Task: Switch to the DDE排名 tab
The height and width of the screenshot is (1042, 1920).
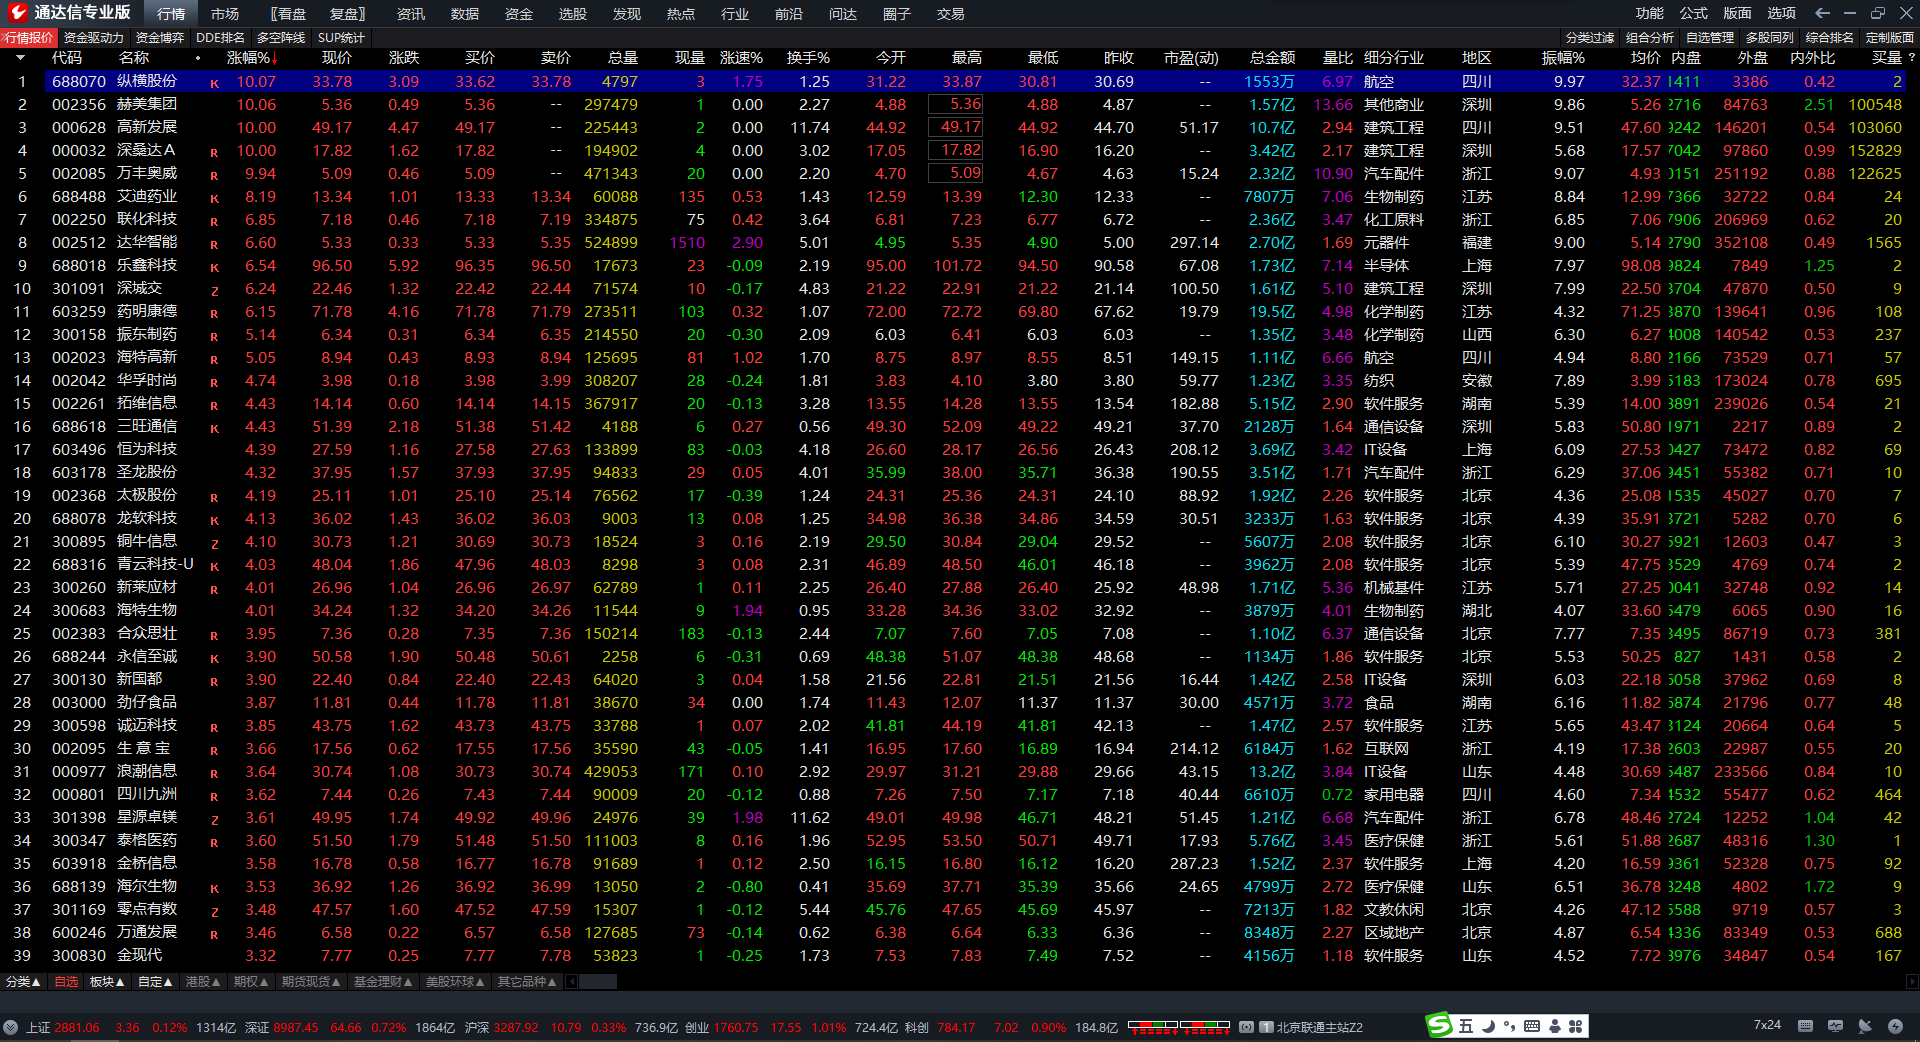Action: (x=221, y=38)
